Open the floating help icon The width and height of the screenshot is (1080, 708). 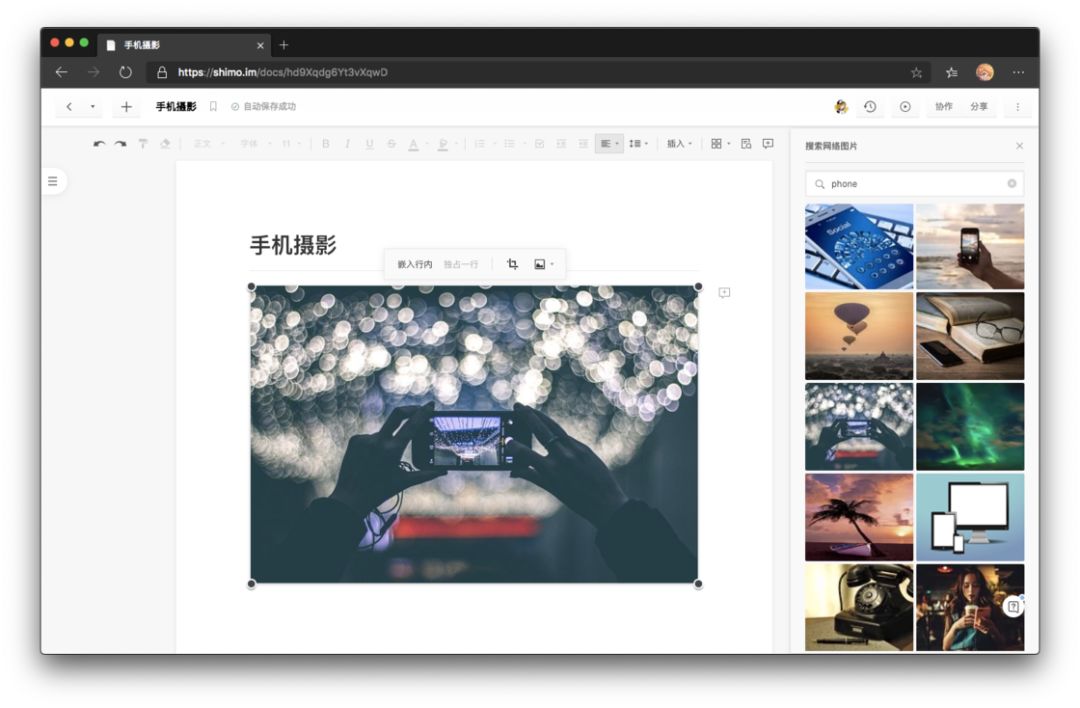[x=1013, y=606]
